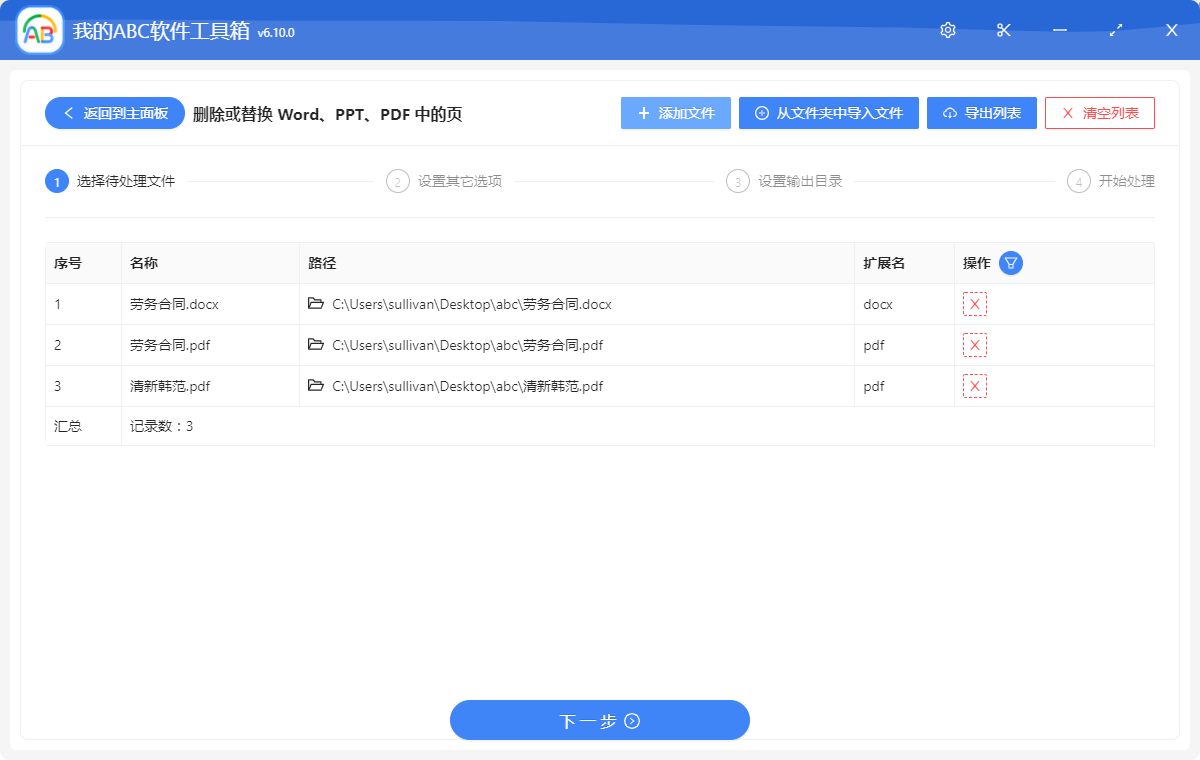1200x760 pixels.
Task: Click the folder icon beside 劳务合同.pdf path
Action: click(x=317, y=344)
